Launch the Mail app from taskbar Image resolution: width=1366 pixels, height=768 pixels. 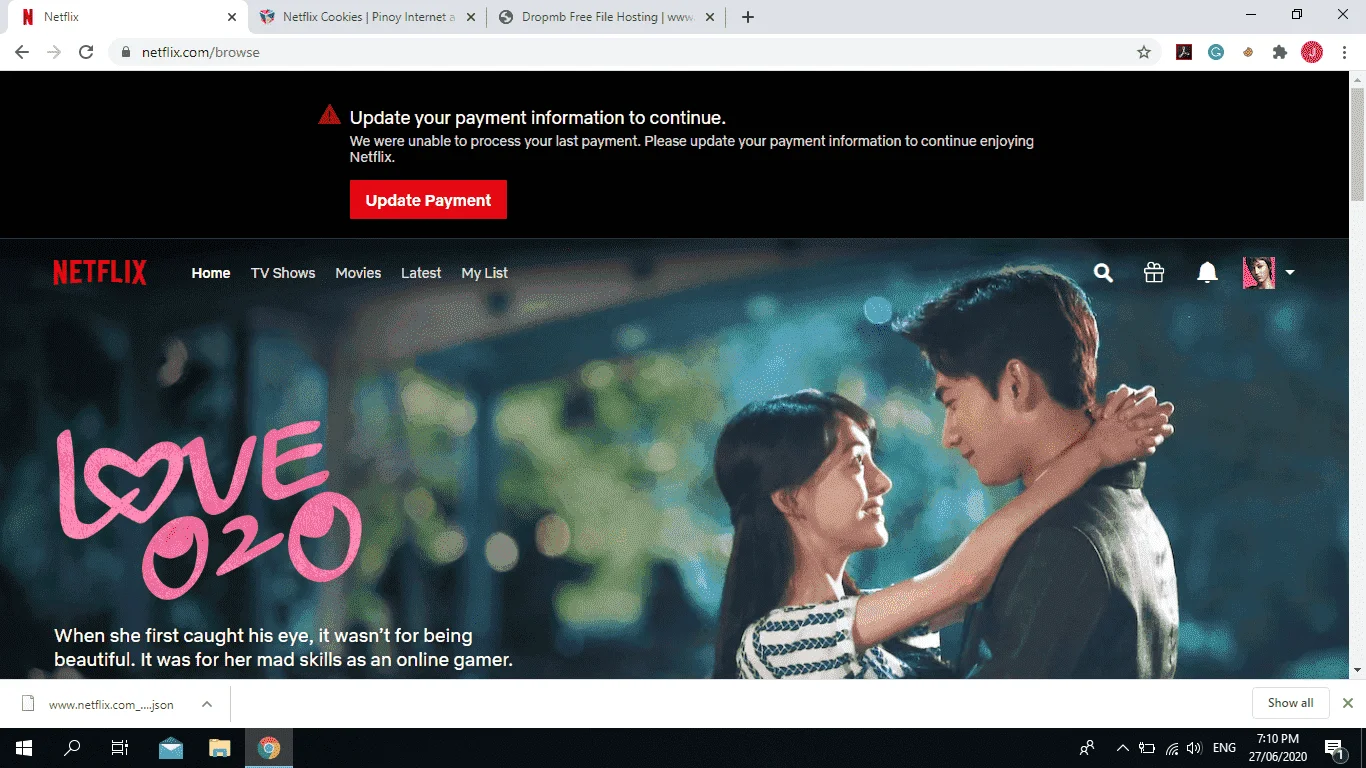tap(171, 748)
